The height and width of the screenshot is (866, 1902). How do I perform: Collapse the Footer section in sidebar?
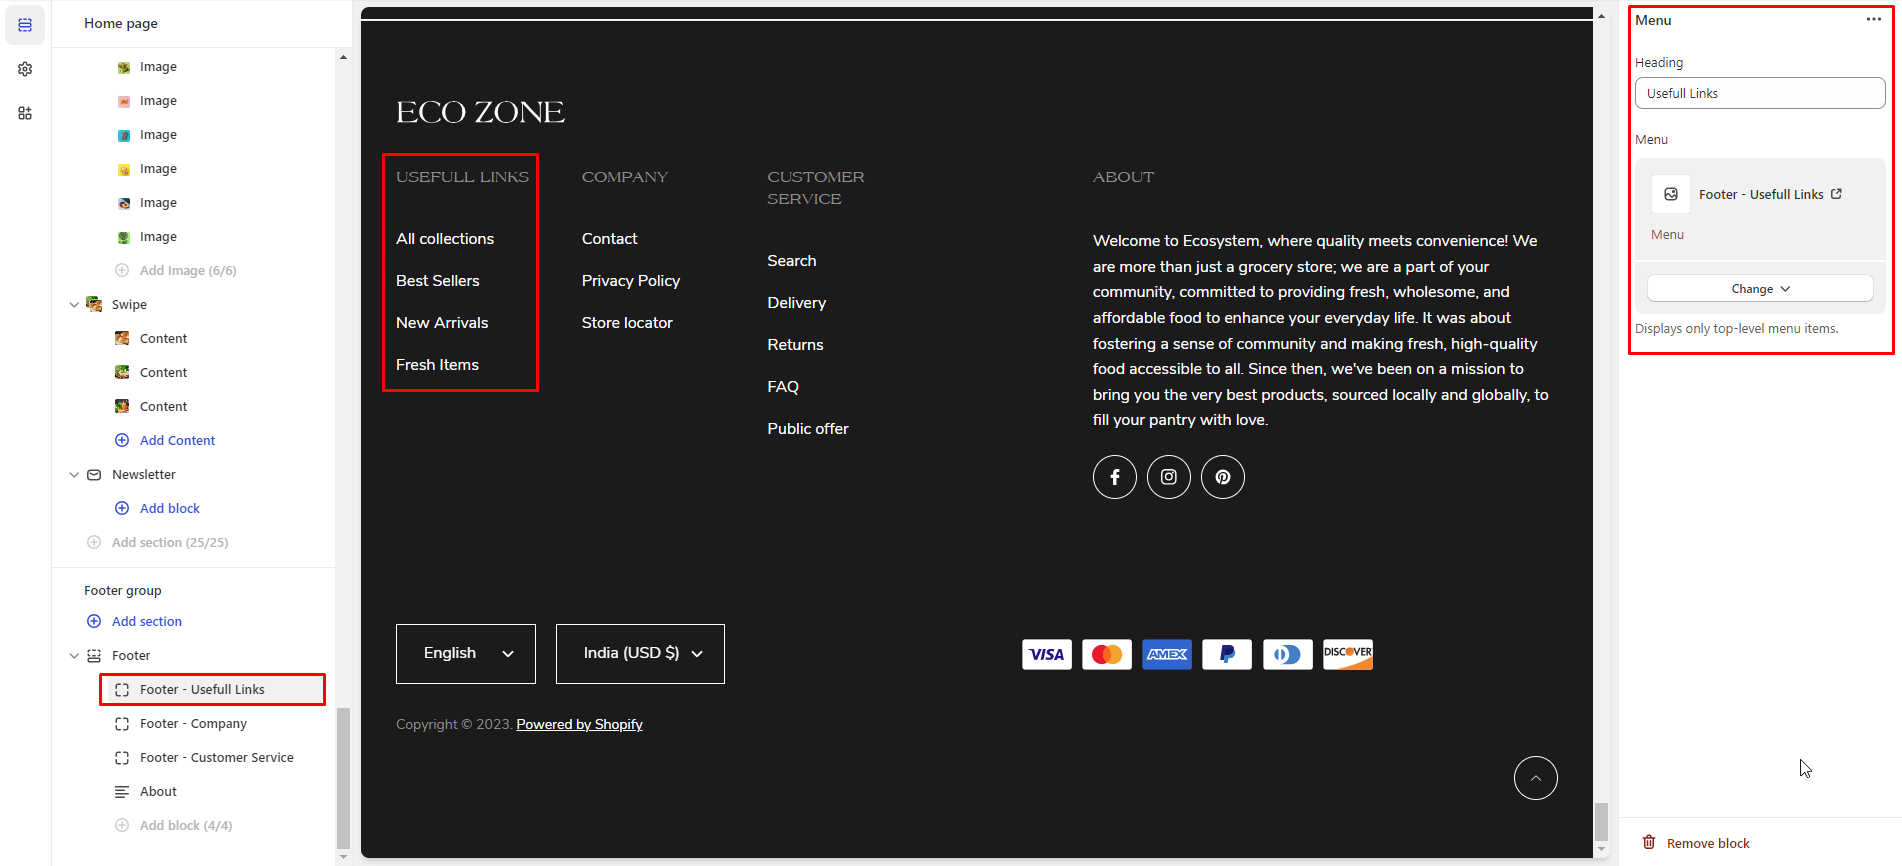point(74,656)
